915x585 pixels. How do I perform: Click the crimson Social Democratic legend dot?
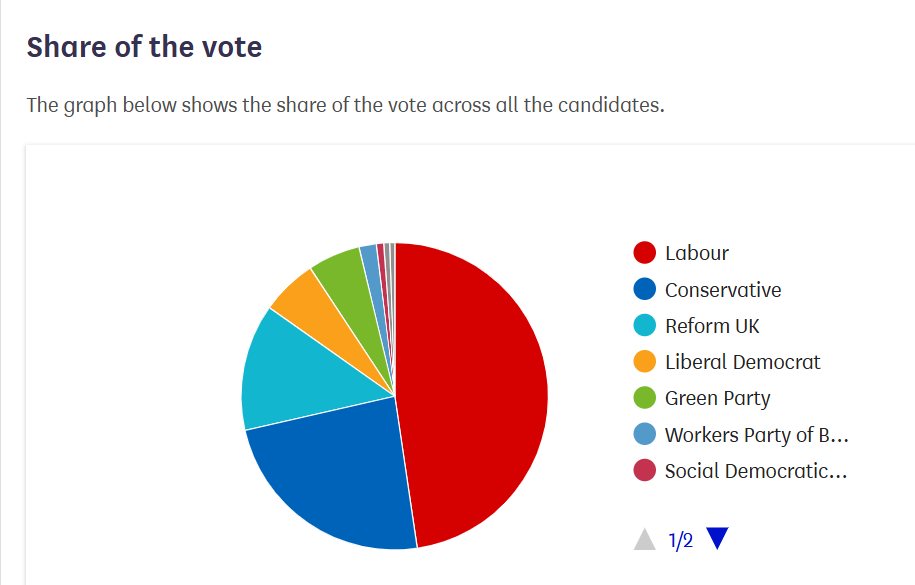click(x=645, y=471)
